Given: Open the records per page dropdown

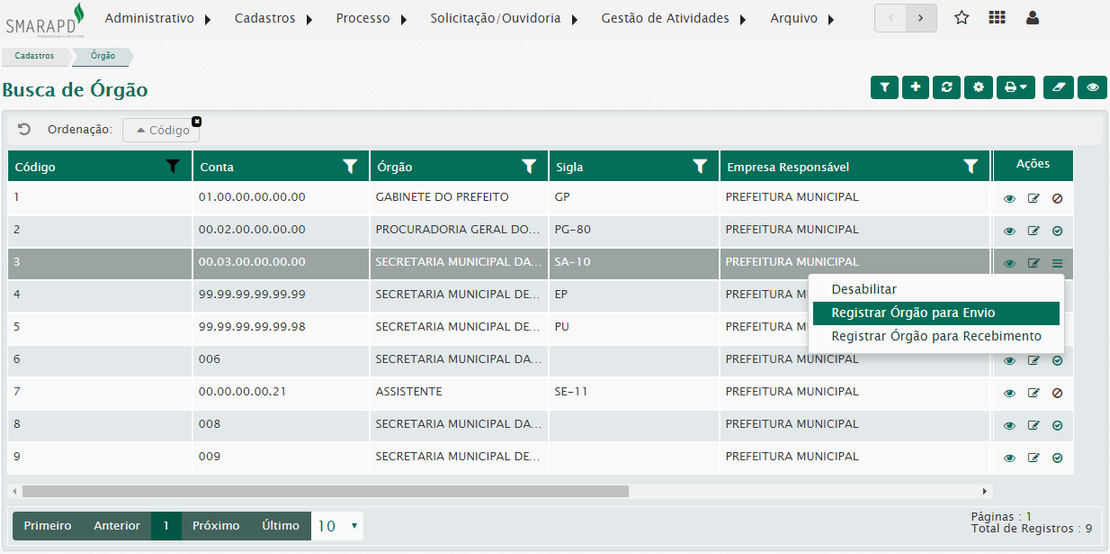Looking at the screenshot, I should point(338,526).
